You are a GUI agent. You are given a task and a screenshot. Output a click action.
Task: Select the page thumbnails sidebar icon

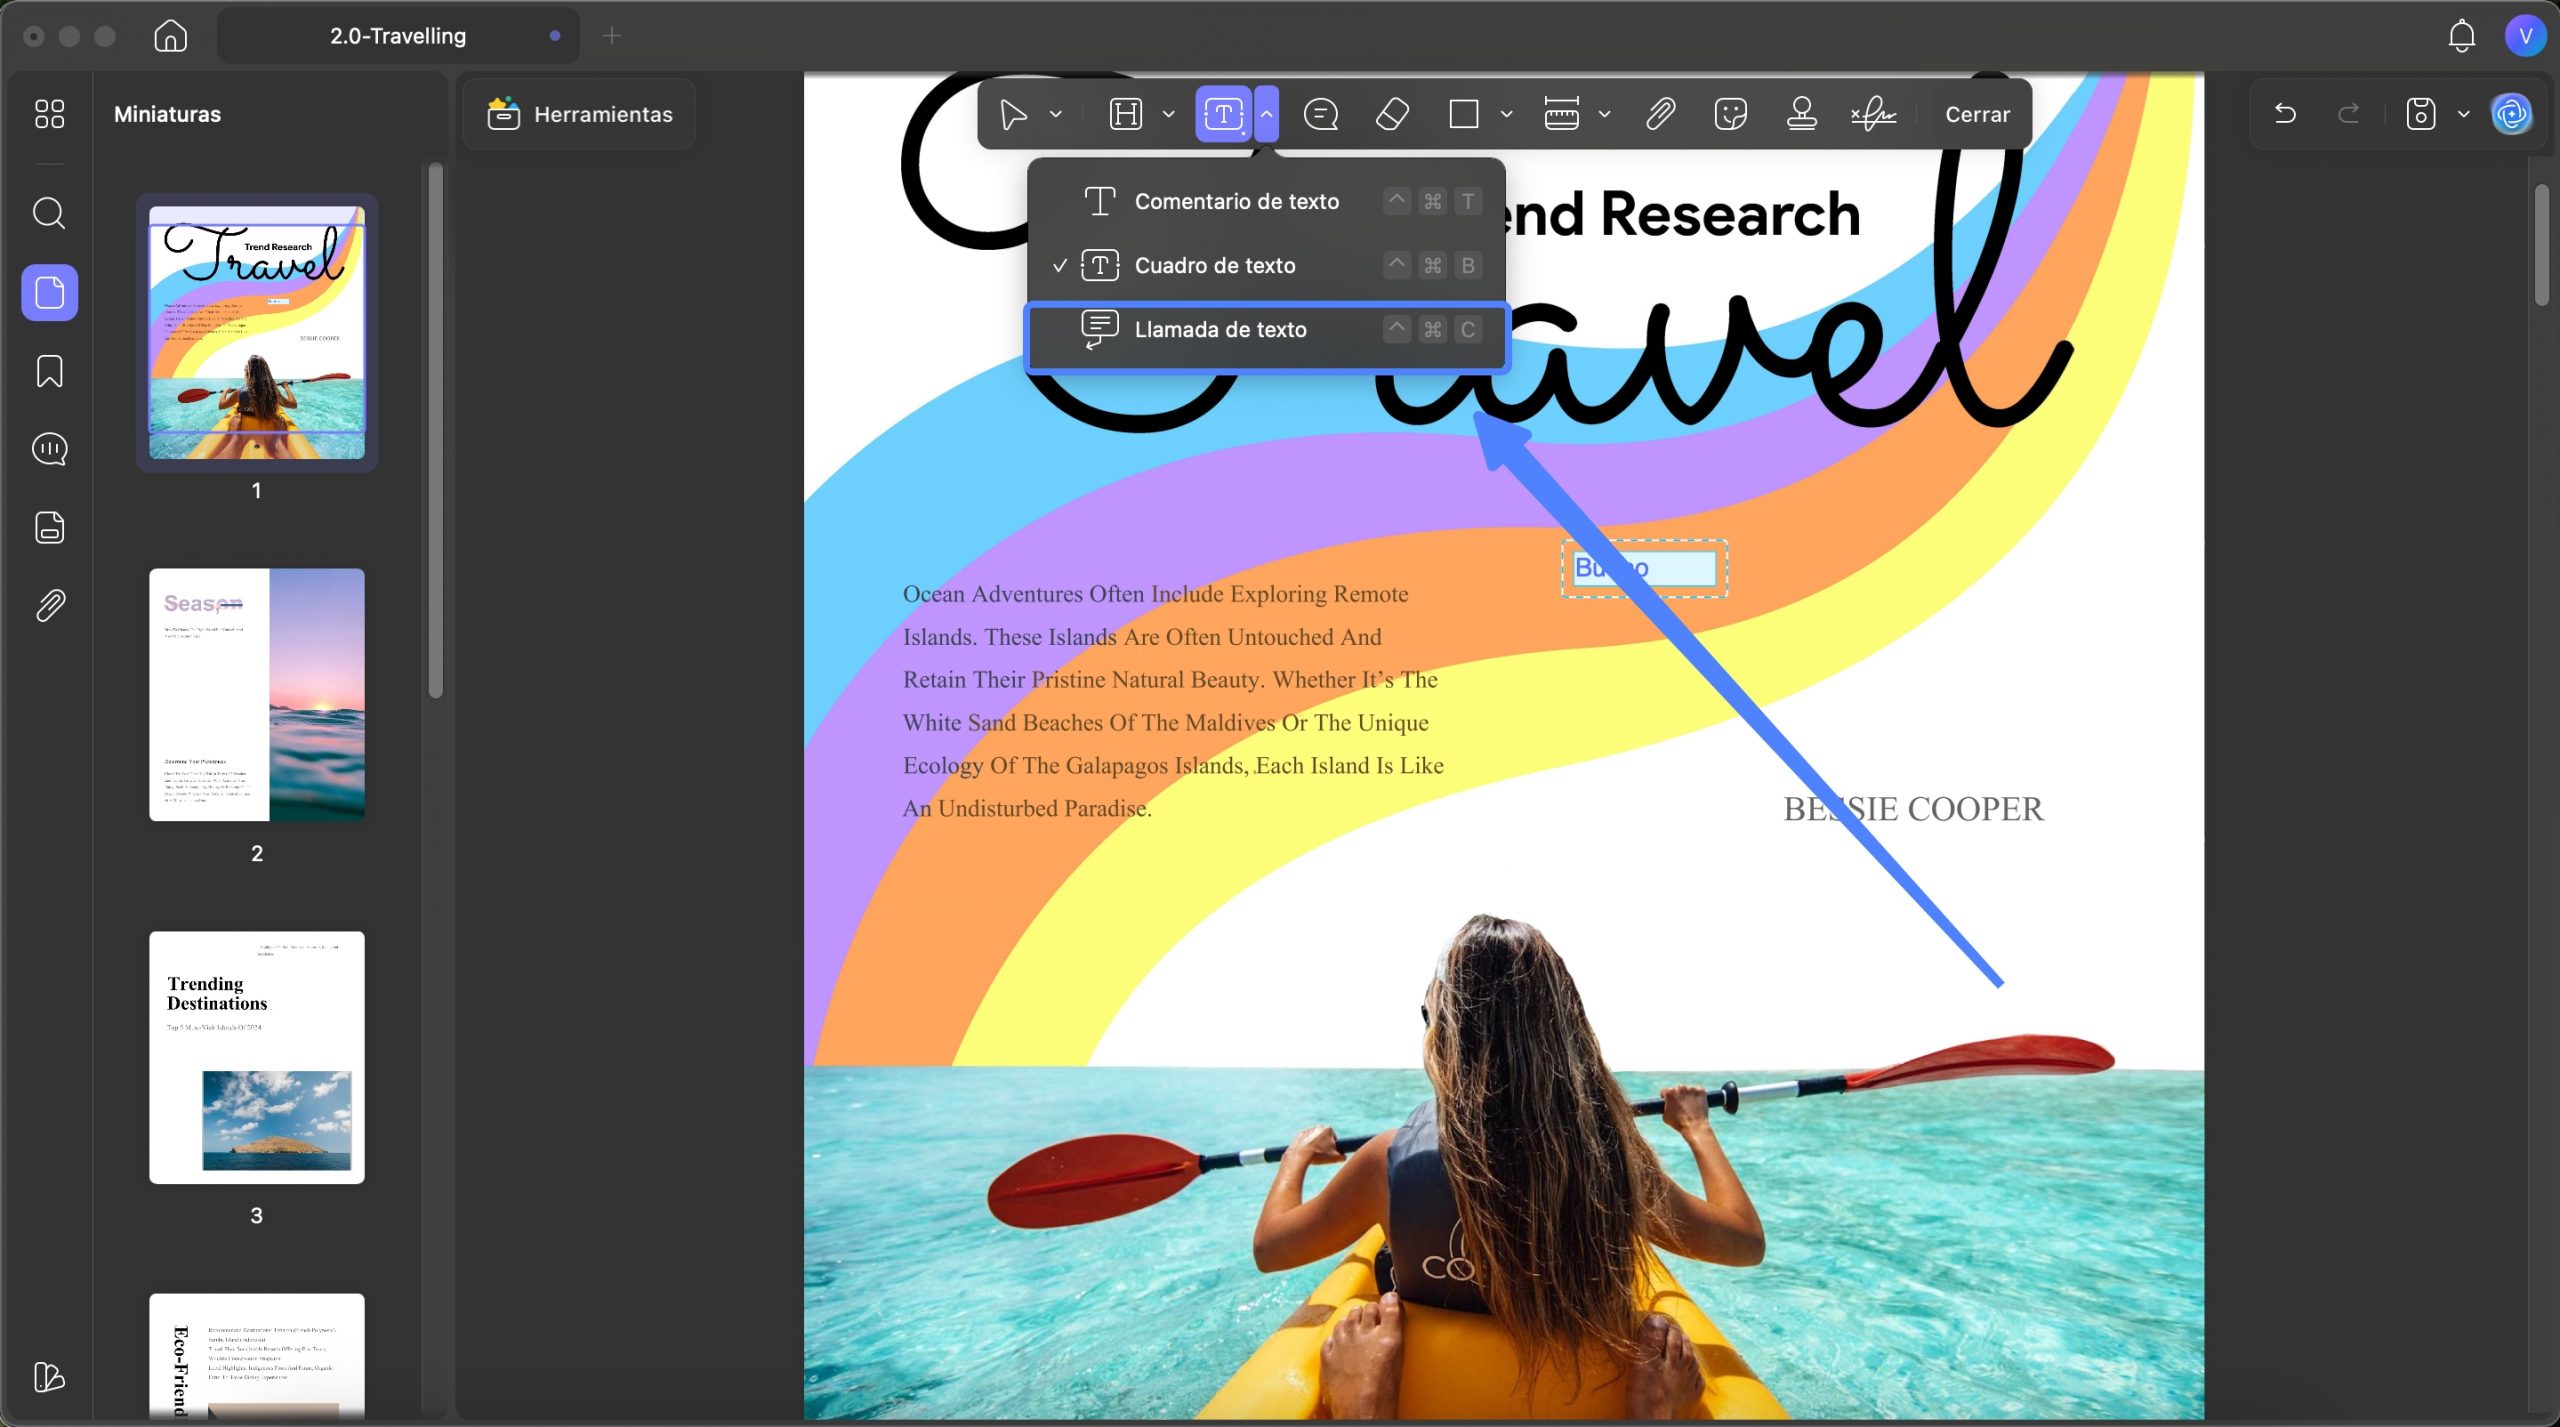pyautogui.click(x=50, y=292)
